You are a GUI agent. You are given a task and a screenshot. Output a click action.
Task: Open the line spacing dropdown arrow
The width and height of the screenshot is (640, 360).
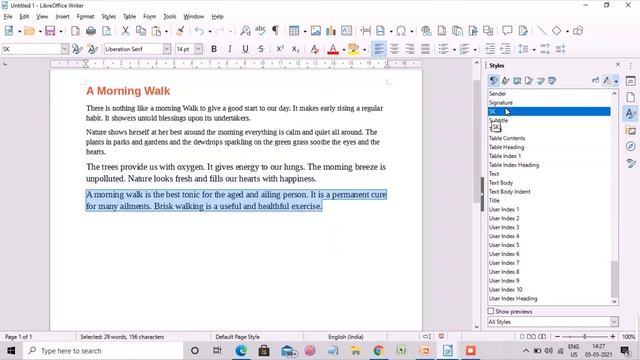coord(534,50)
